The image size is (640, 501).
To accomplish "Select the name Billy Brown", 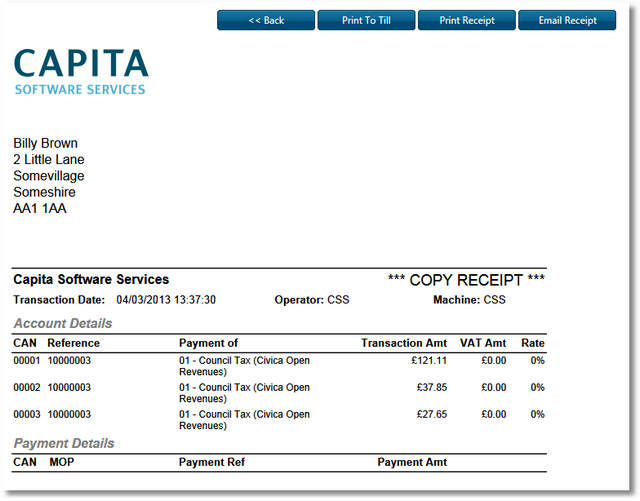I will coord(45,143).
